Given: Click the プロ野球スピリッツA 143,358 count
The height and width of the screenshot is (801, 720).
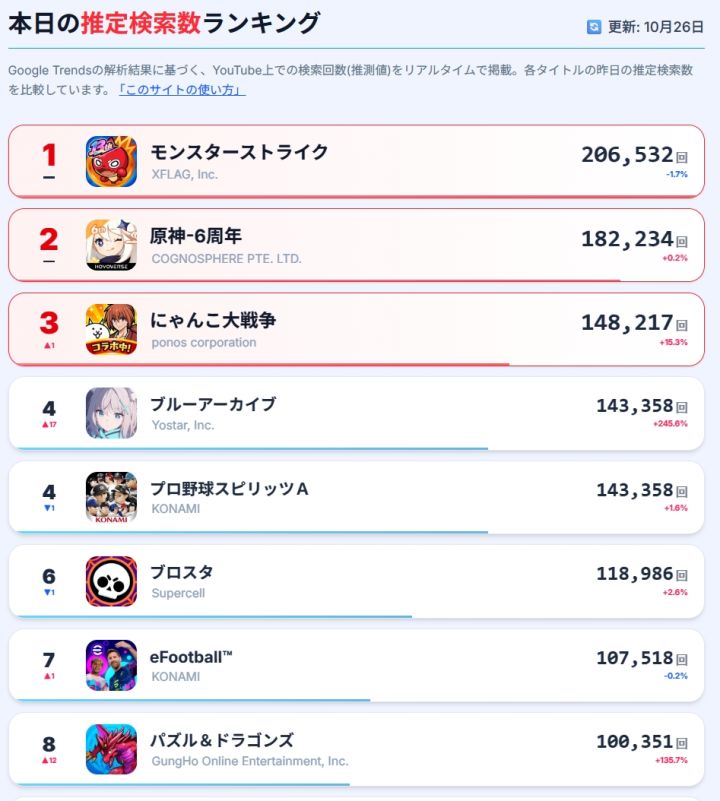Looking at the screenshot, I should click(635, 490).
